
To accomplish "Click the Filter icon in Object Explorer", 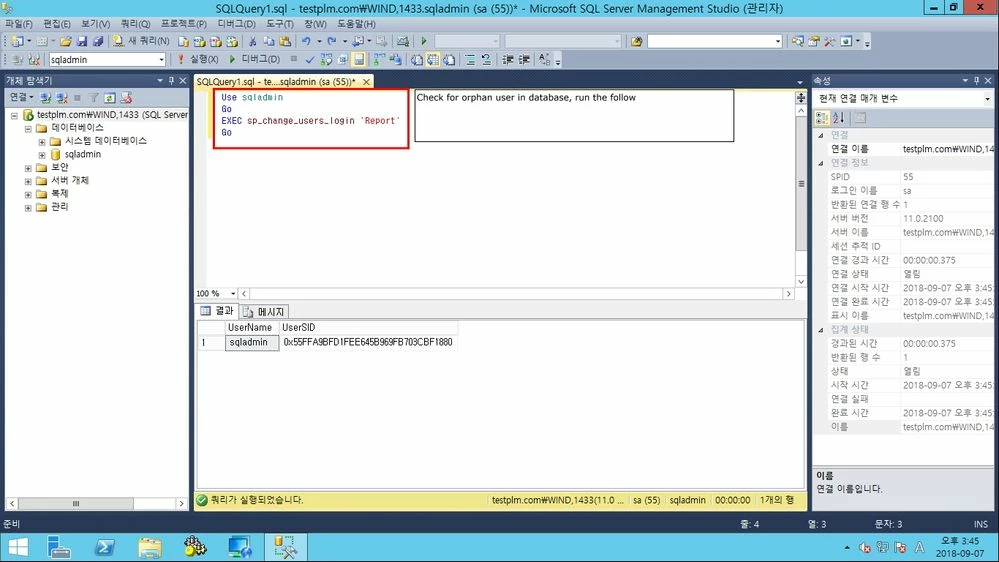I will click(94, 97).
